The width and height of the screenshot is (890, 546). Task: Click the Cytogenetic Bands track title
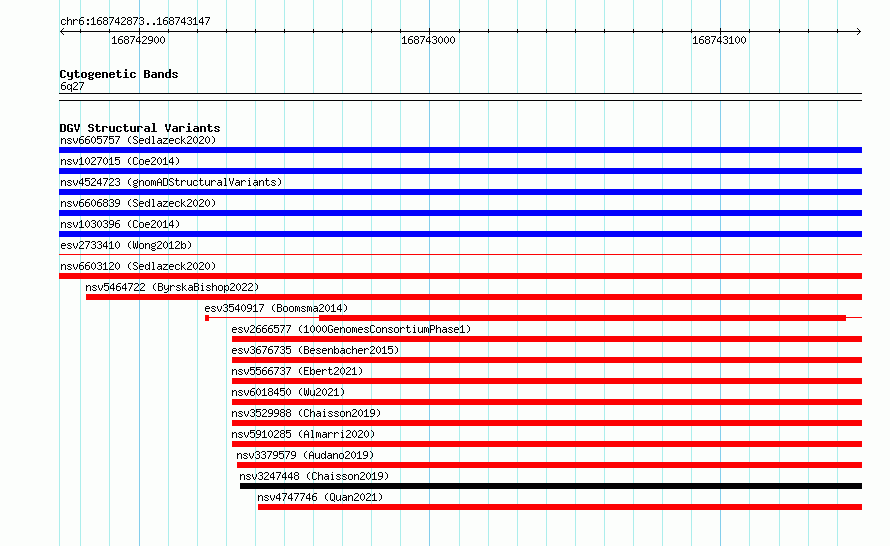click(119, 74)
